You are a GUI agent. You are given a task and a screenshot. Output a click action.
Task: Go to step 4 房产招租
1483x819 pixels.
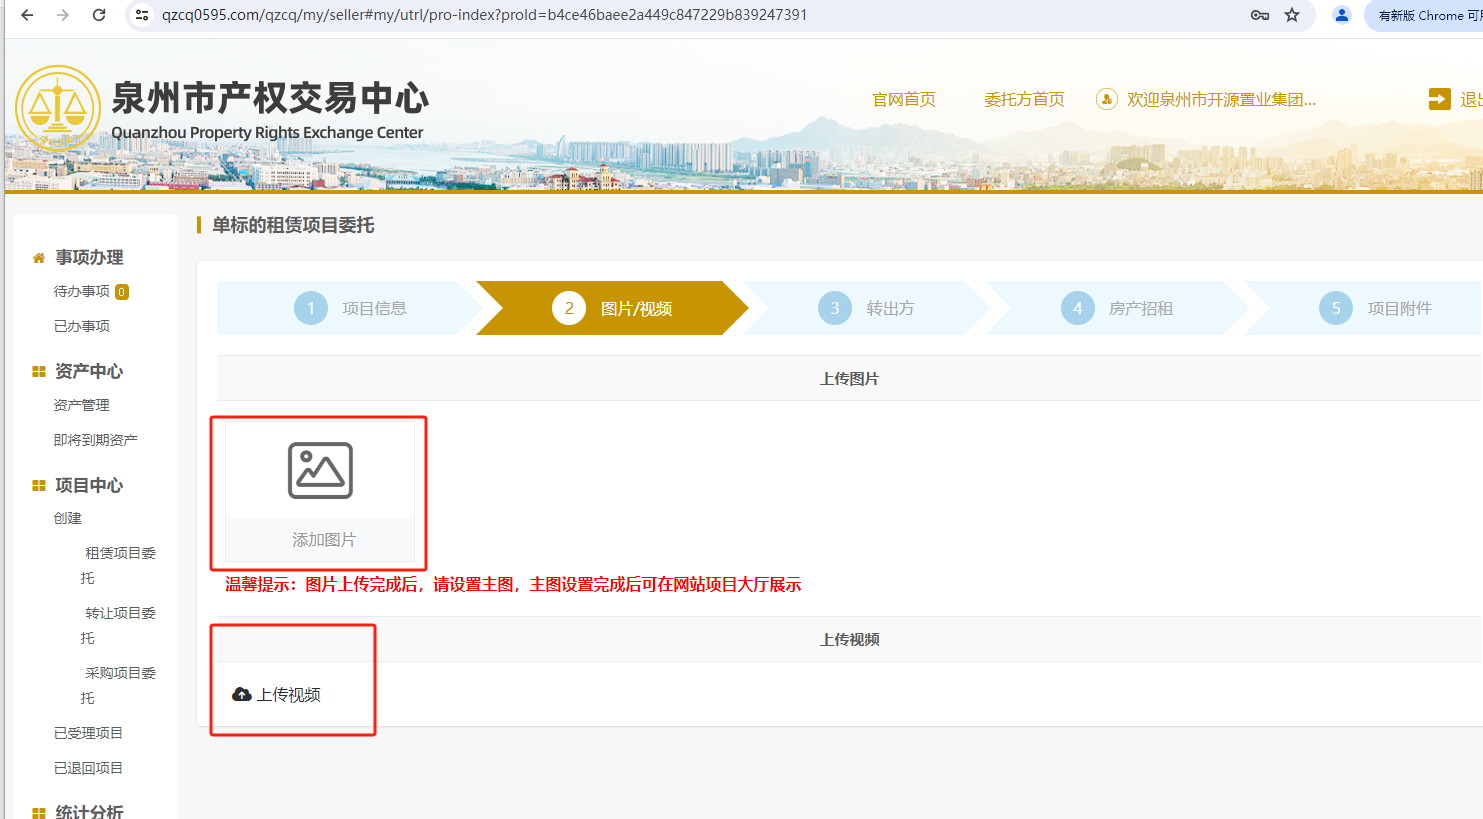1117,308
